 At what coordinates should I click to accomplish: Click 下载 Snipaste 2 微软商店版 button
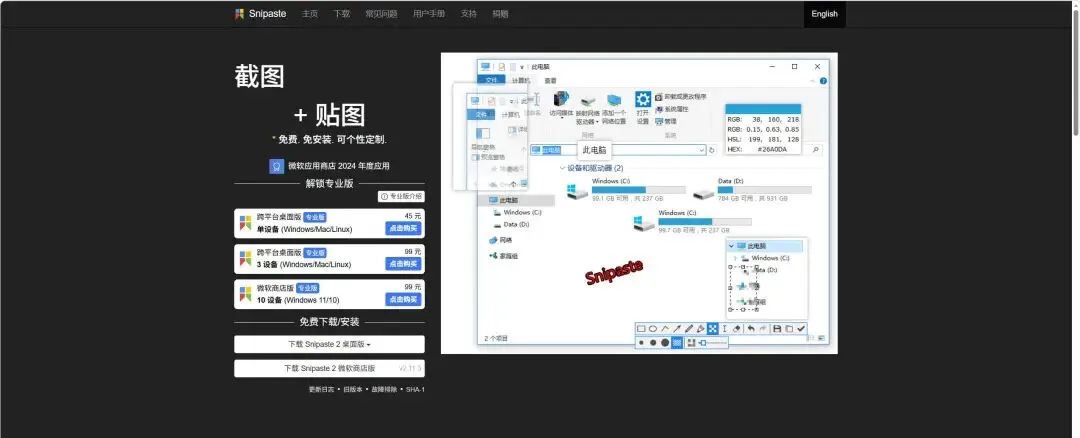(329, 368)
